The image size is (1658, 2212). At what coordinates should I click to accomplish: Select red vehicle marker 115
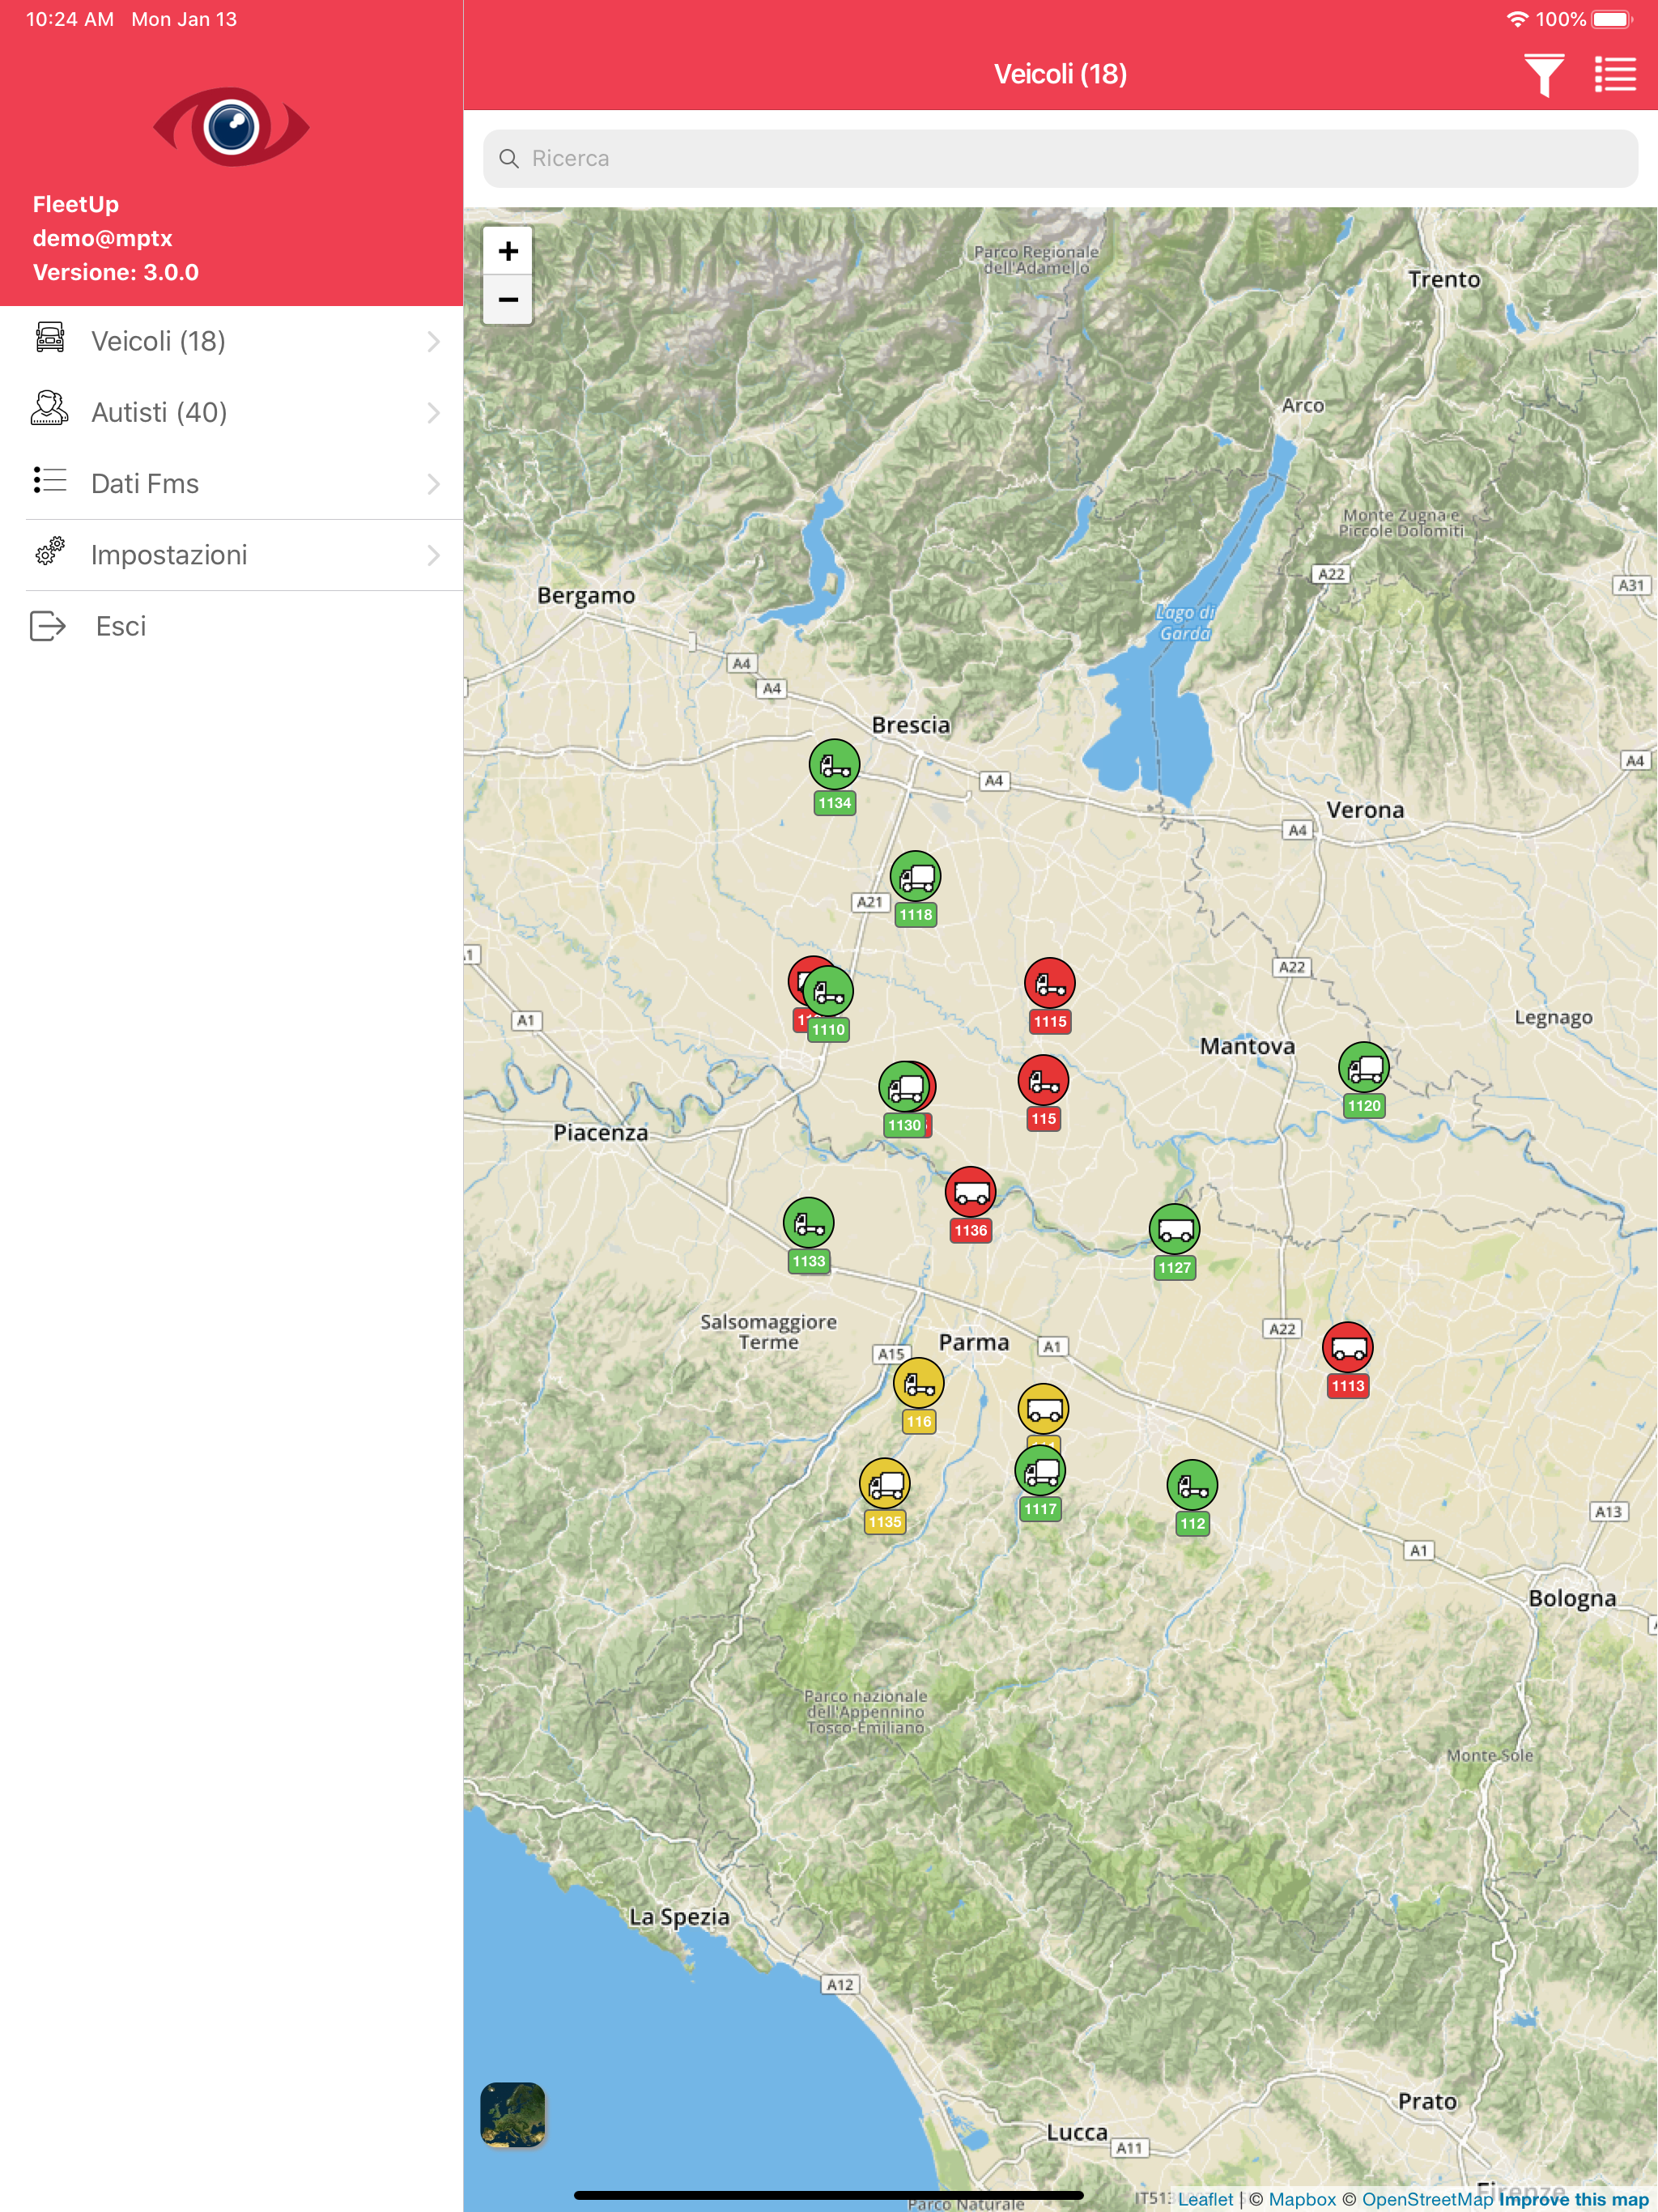point(1043,1082)
